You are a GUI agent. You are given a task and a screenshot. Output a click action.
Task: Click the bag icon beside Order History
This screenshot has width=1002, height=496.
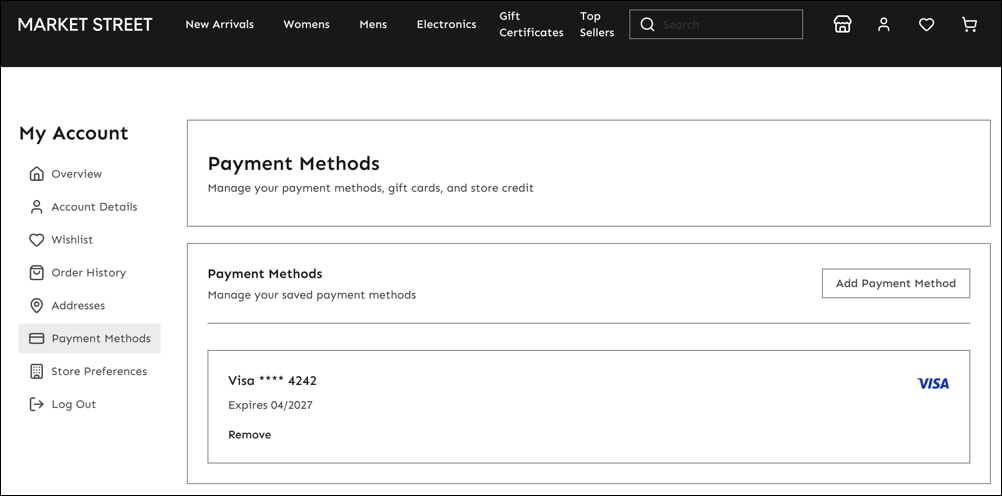[36, 272]
